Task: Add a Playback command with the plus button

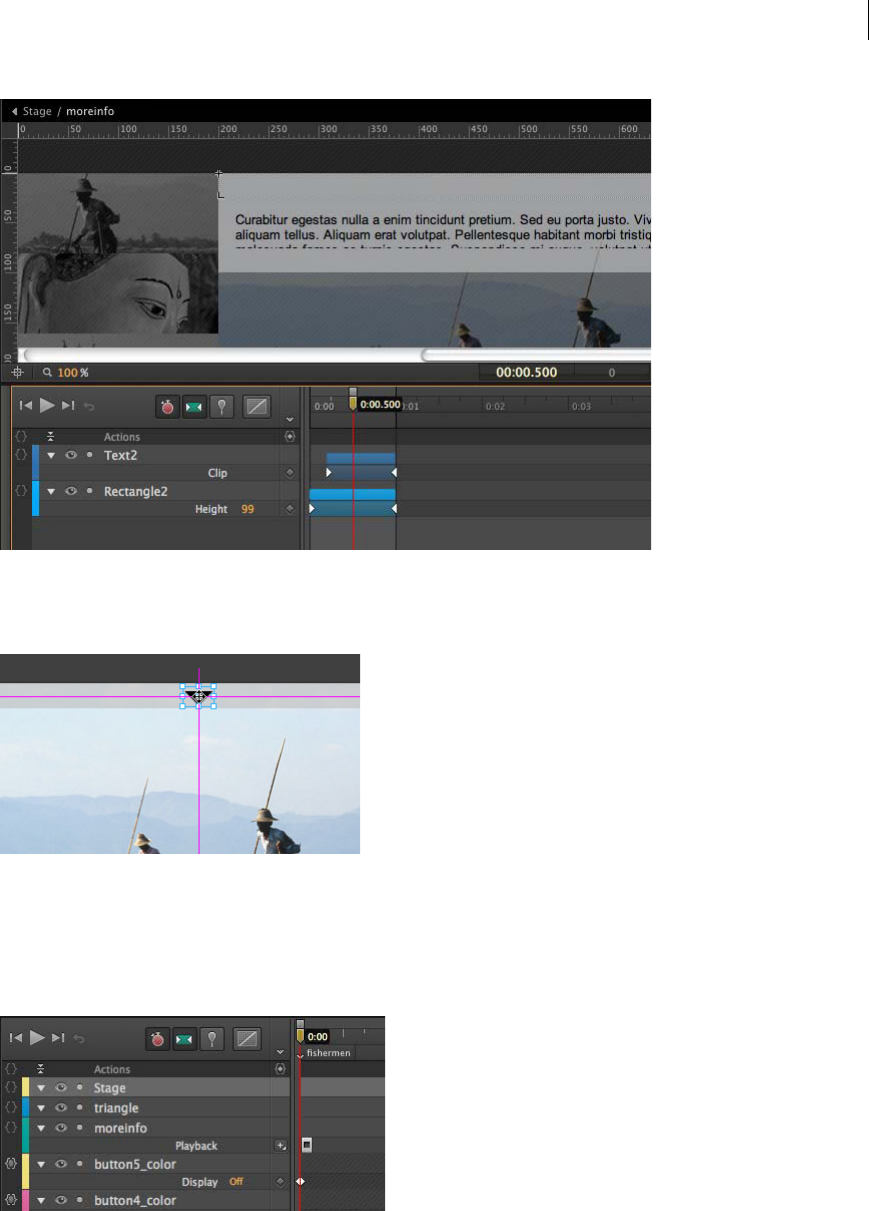Action: (282, 1145)
